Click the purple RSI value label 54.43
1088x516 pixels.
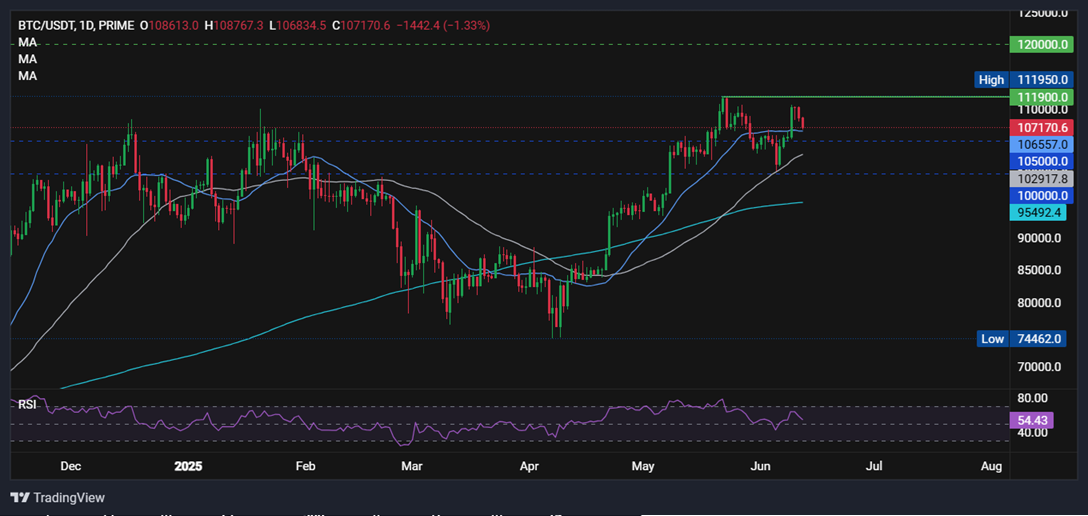click(x=1033, y=420)
